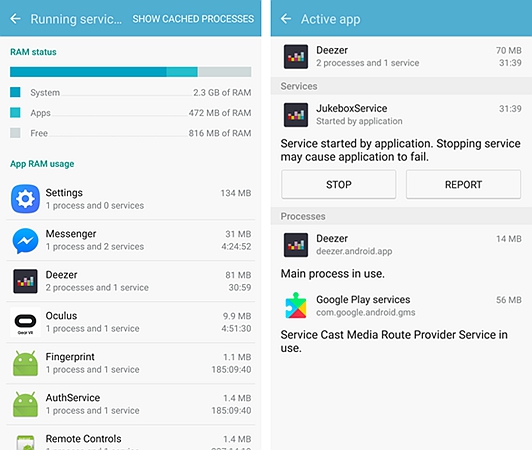Tap '1 process and 2 services' under Messenger
532x450 pixels.
tap(95, 246)
